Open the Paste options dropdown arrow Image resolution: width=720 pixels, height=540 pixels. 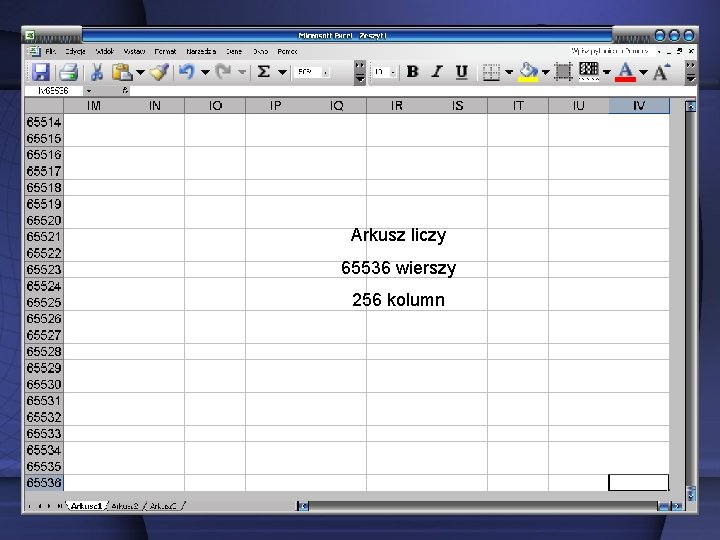pos(140,73)
